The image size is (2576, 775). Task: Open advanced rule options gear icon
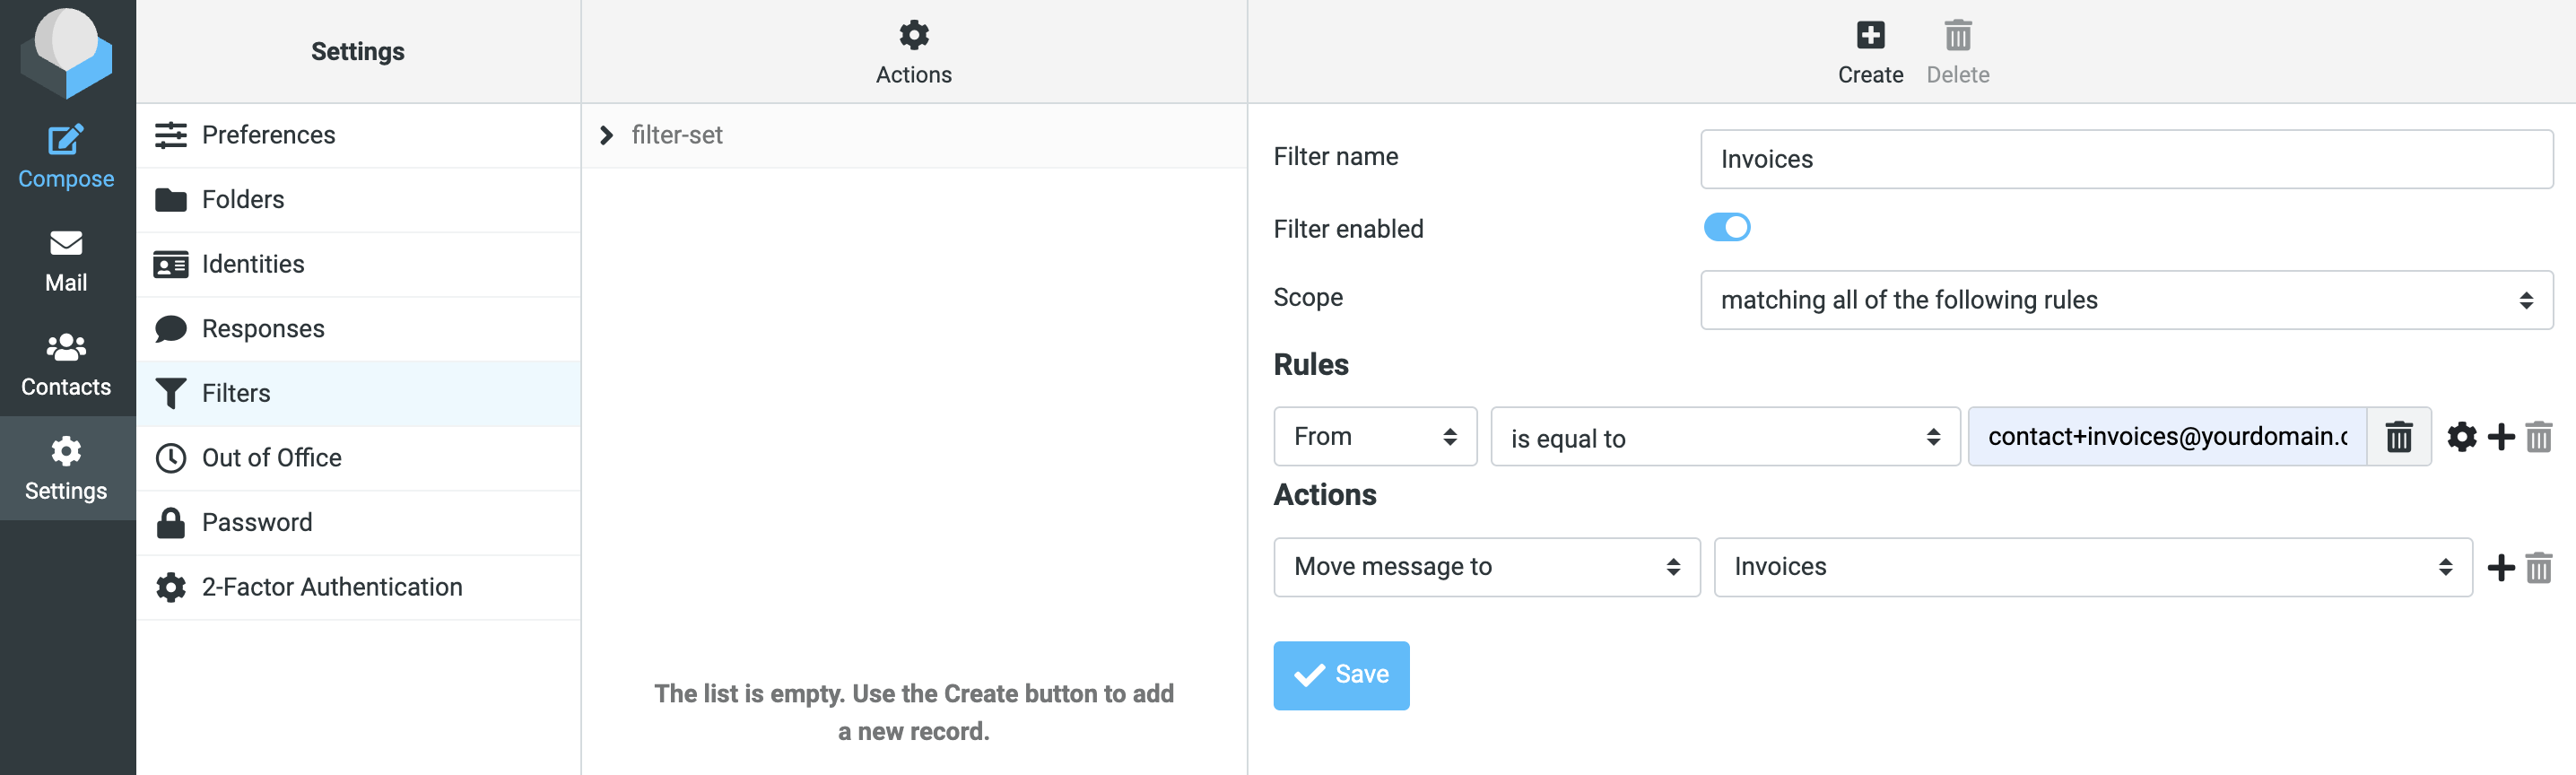[x=2461, y=437]
